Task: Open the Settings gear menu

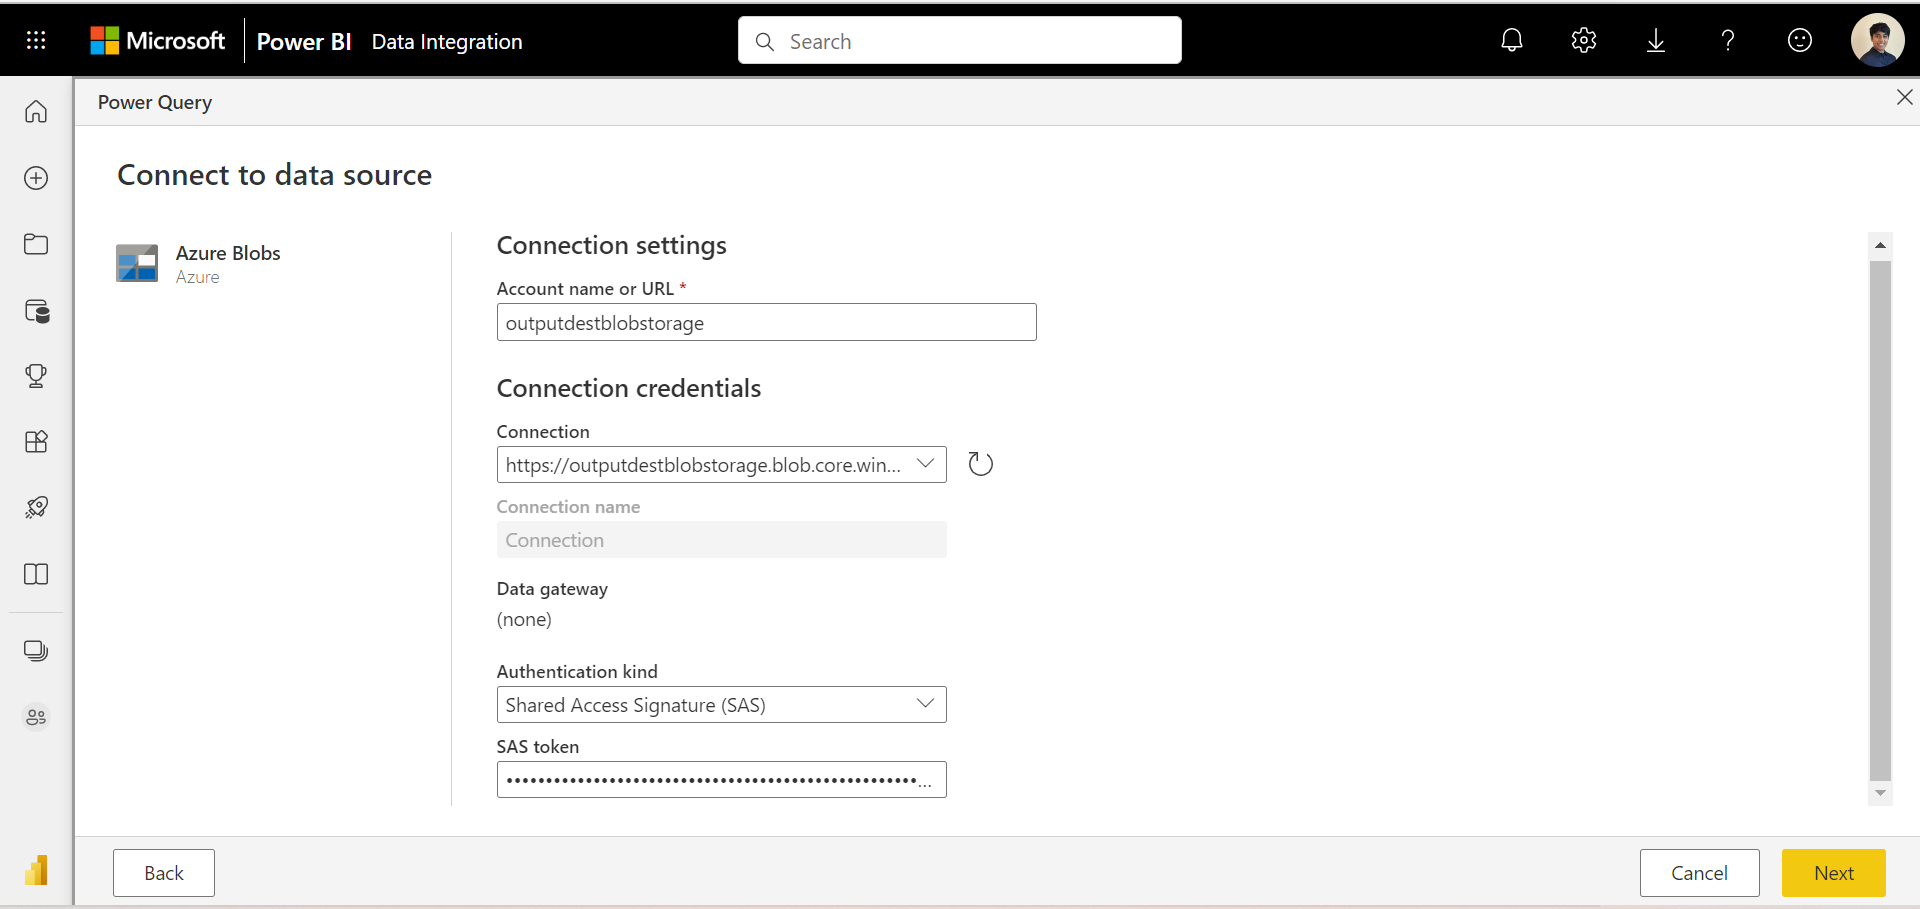Action: tap(1584, 40)
